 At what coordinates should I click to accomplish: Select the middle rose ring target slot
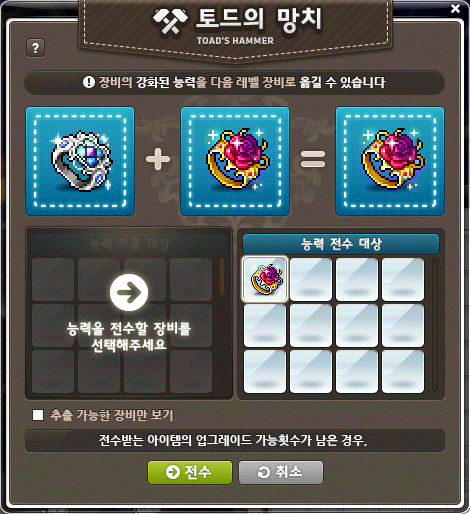tap(235, 161)
